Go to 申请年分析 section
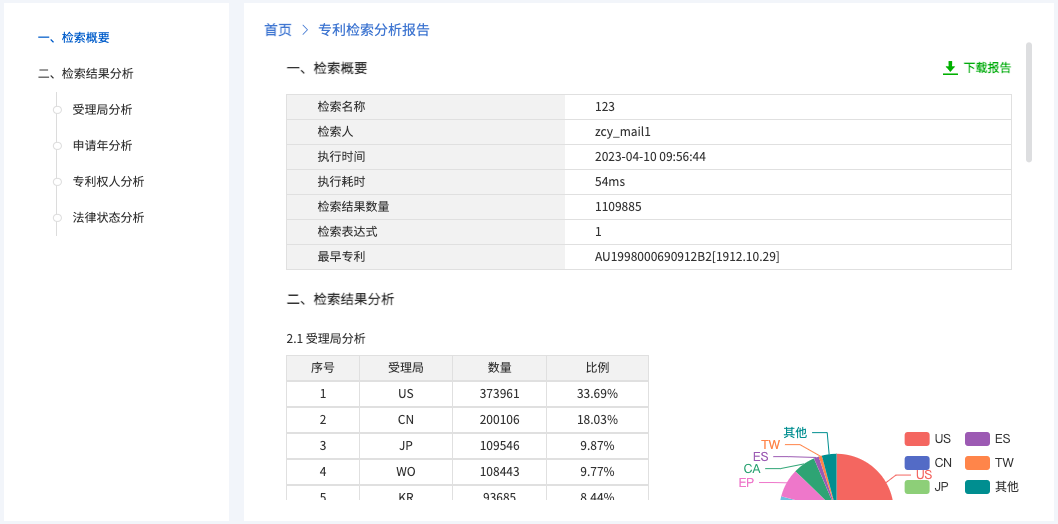The height and width of the screenshot is (524, 1058). 102,146
